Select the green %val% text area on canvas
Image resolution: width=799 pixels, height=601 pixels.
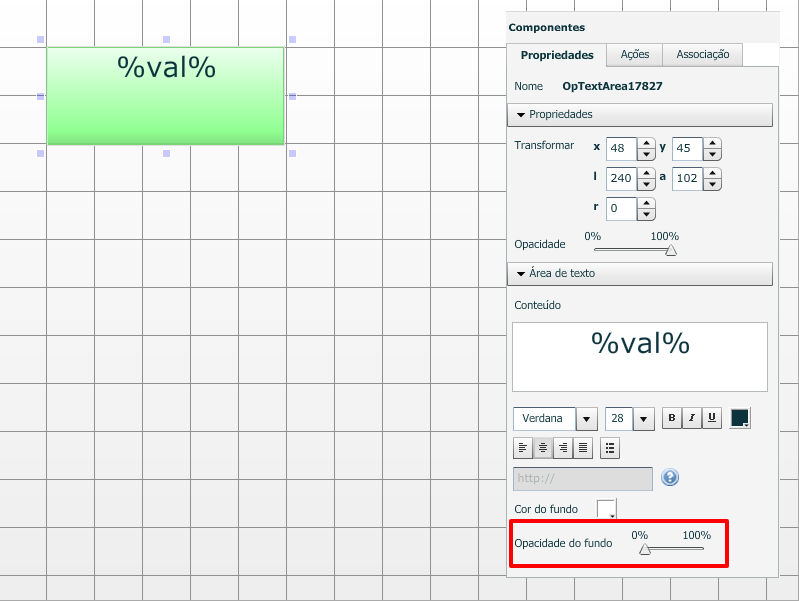pos(165,96)
